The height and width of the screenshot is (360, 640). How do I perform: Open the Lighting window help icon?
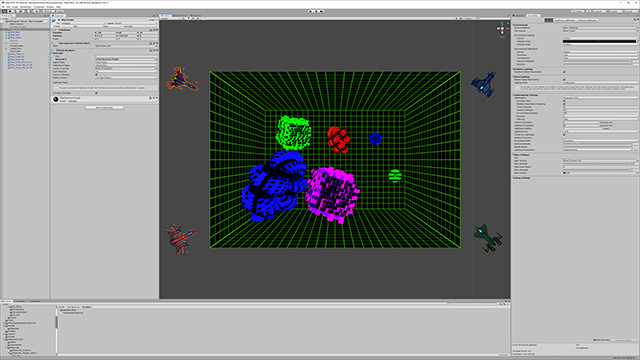pos(635,19)
